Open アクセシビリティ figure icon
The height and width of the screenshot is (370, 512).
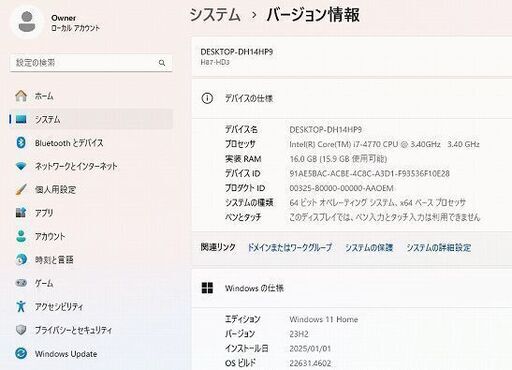pos(21,306)
